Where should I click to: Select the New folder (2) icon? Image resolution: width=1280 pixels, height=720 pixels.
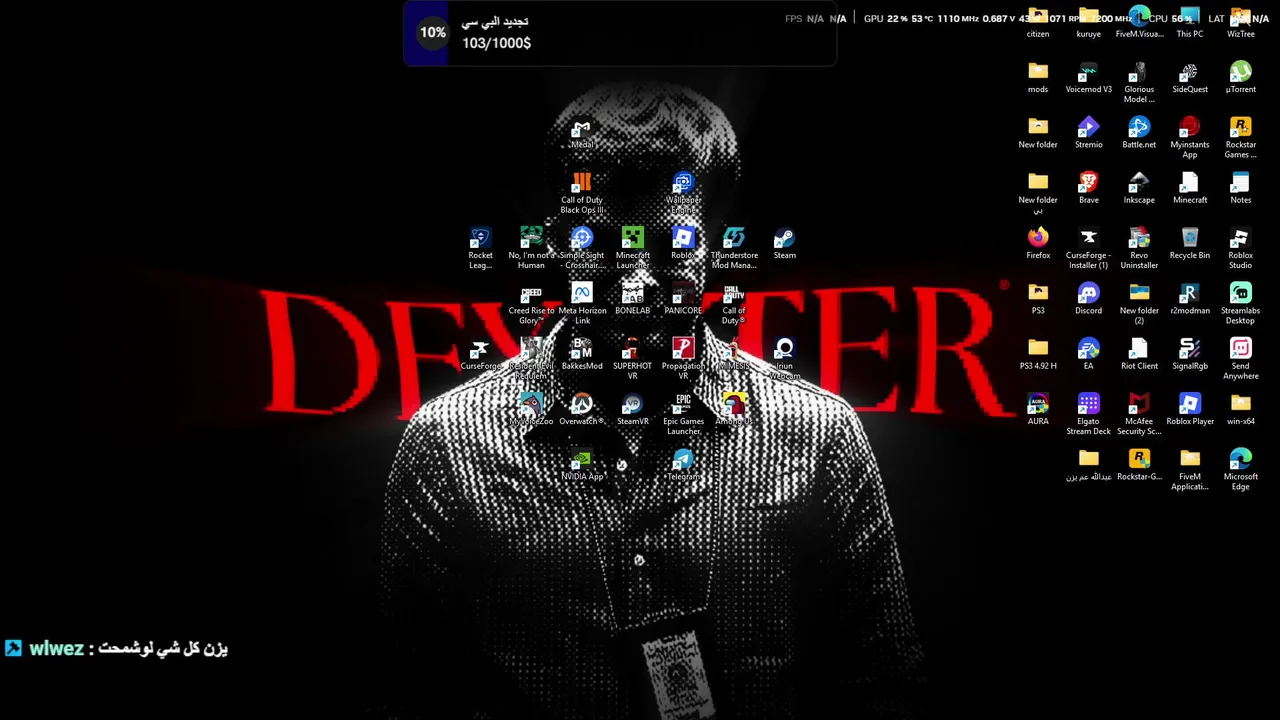pyautogui.click(x=1139, y=303)
